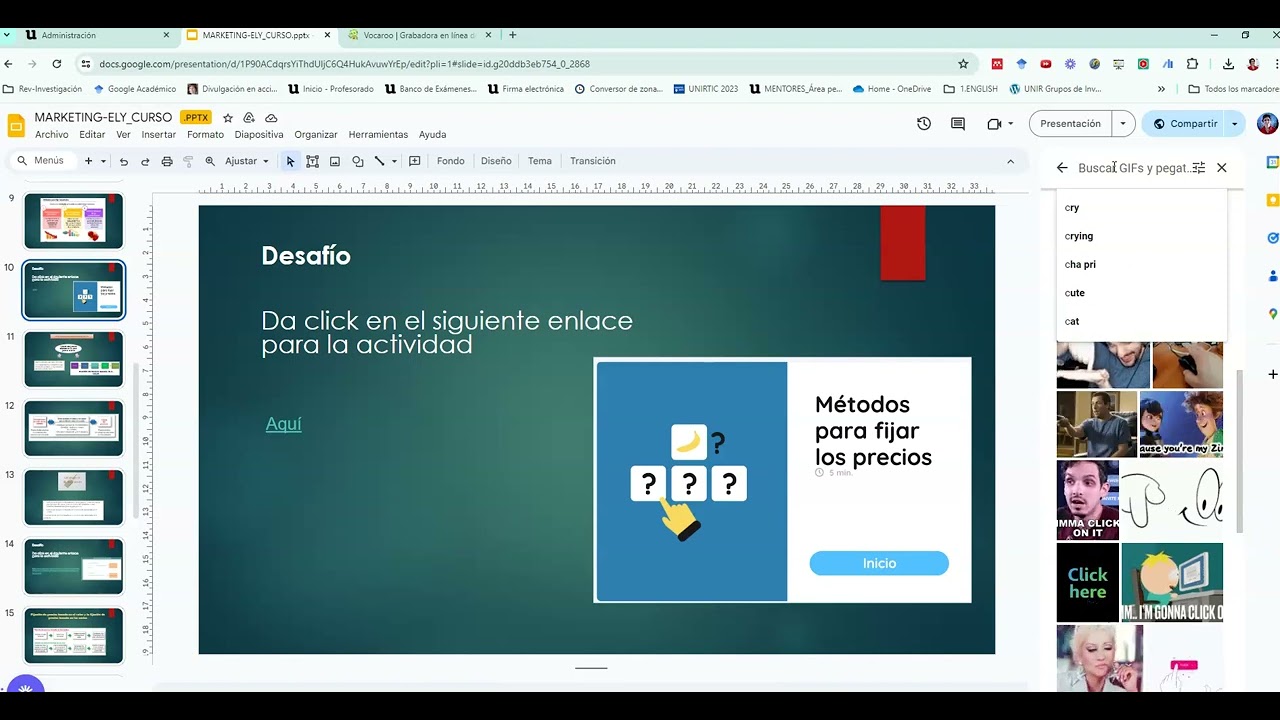Bookmark this page with the star icon

(963, 64)
